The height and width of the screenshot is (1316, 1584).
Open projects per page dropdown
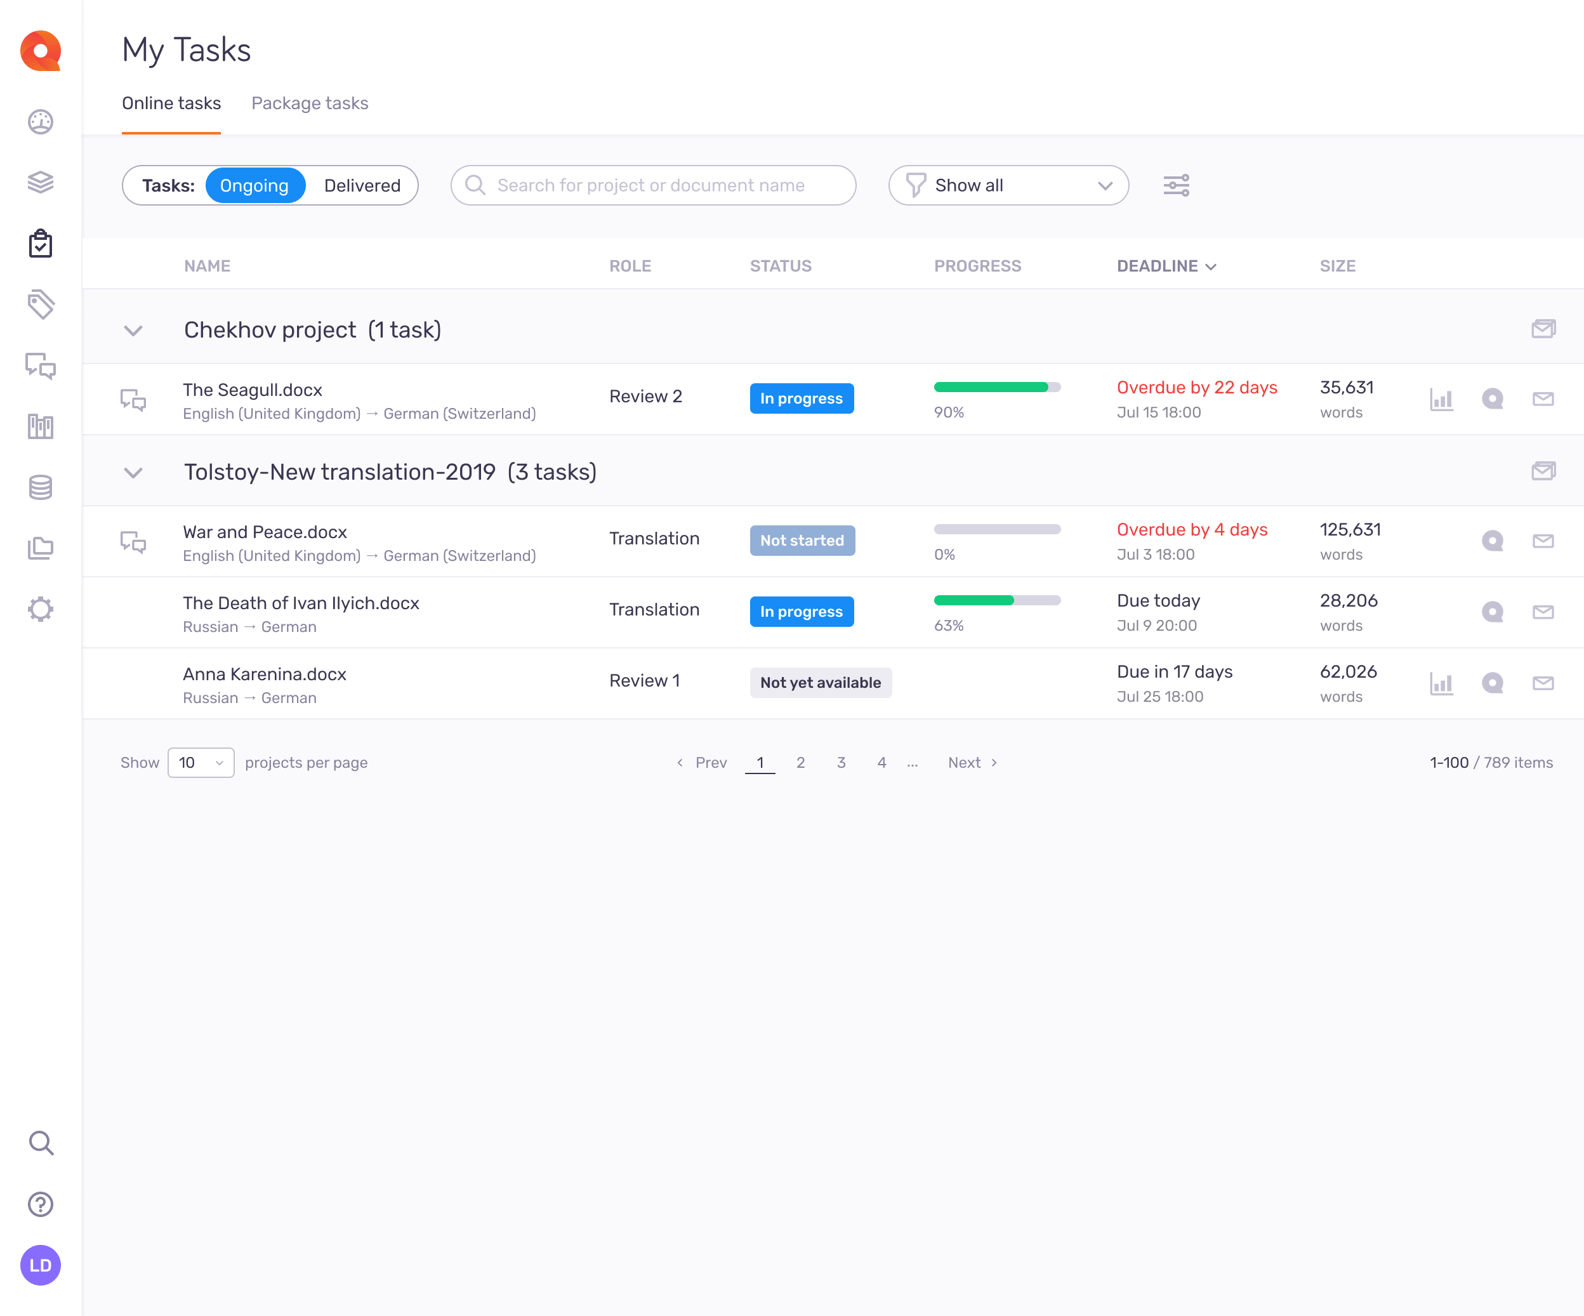[x=201, y=763]
